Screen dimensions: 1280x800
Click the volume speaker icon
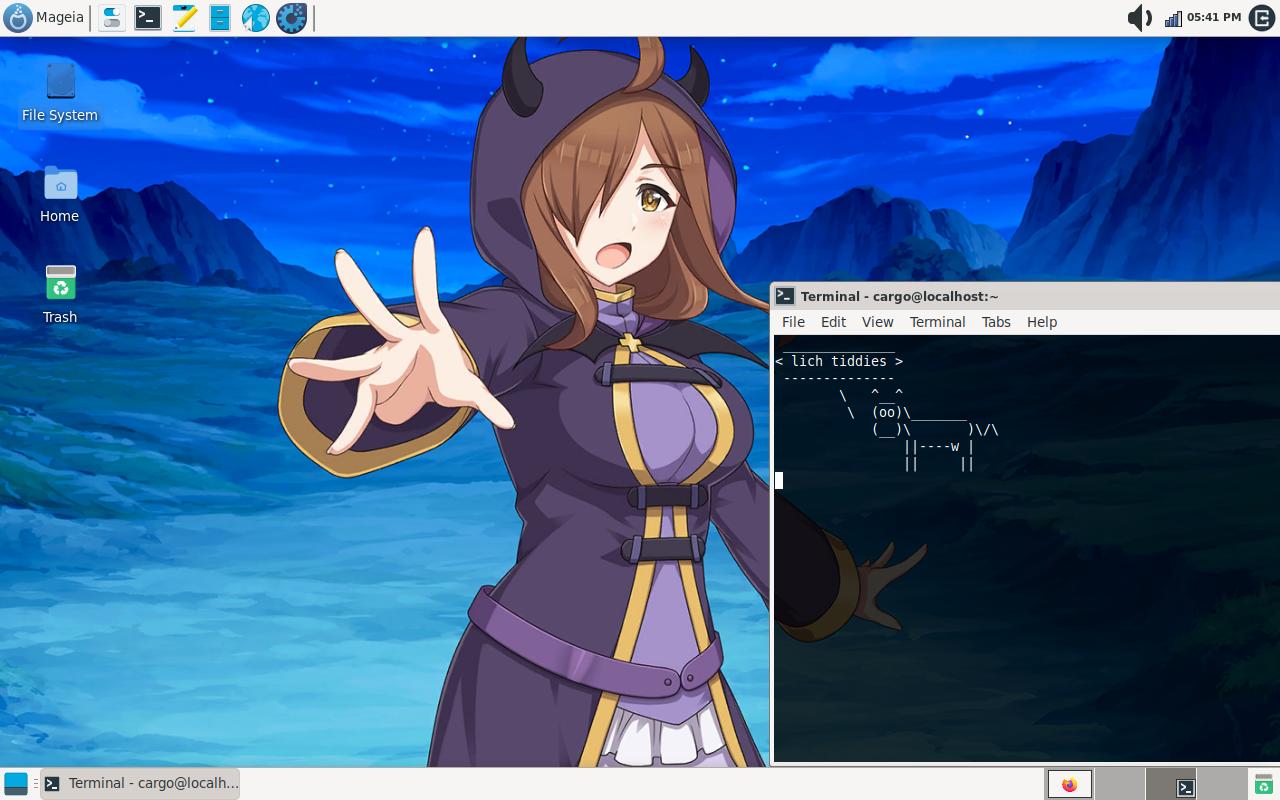1140,18
